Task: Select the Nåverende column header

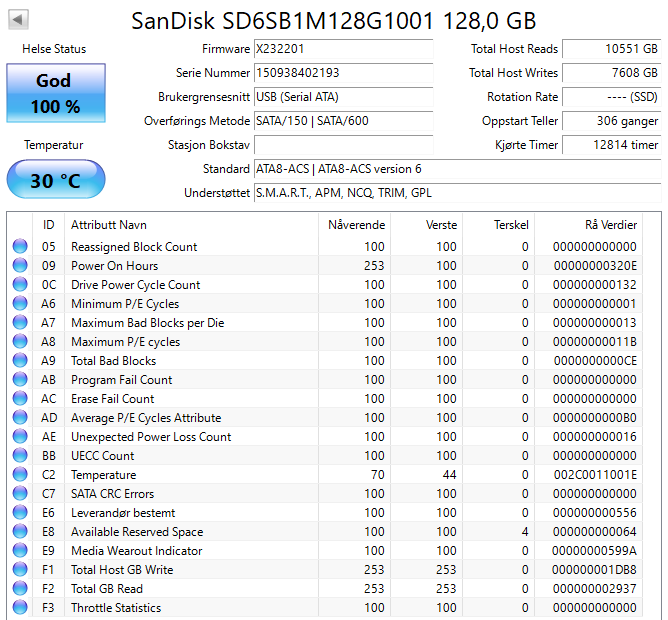Action: pos(356,225)
